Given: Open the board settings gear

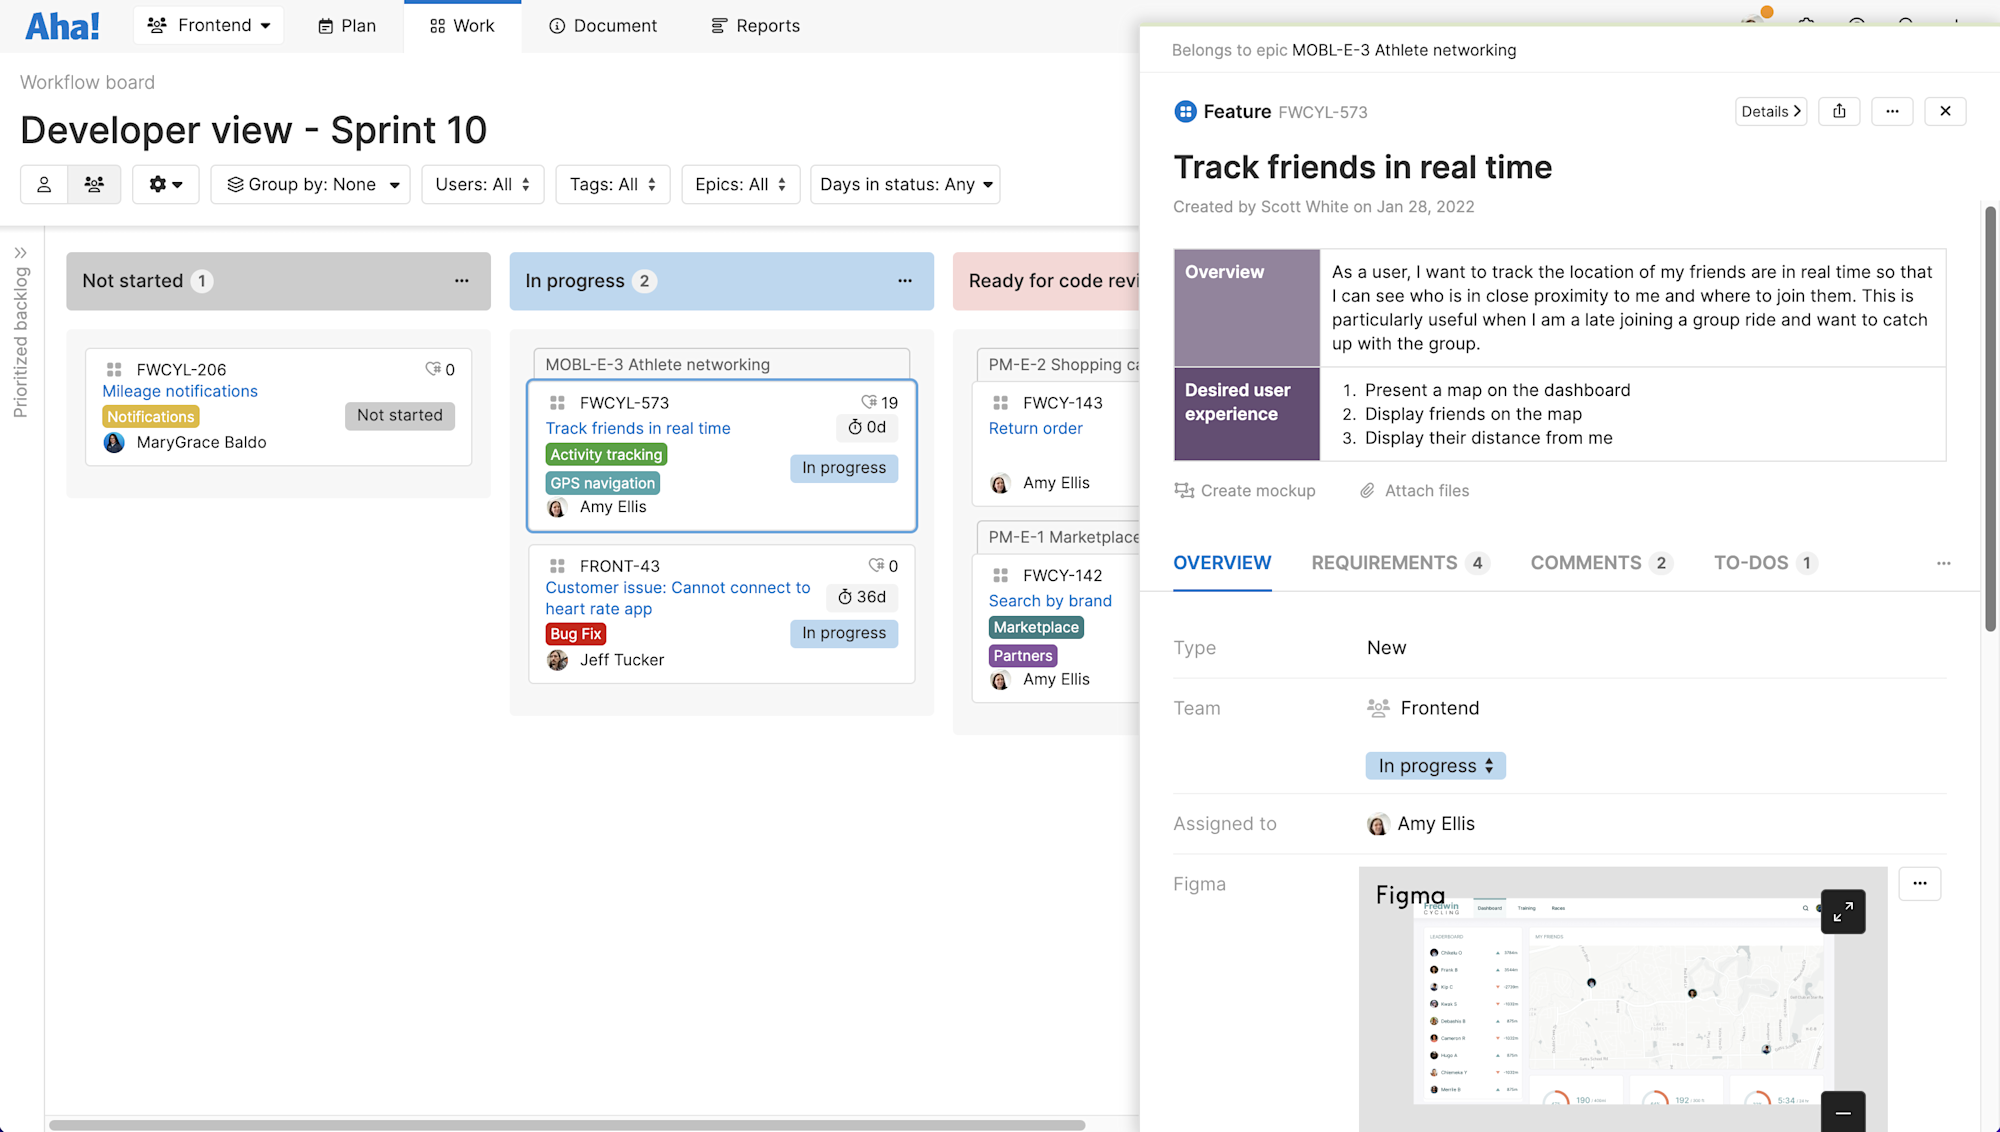Looking at the screenshot, I should coord(165,184).
